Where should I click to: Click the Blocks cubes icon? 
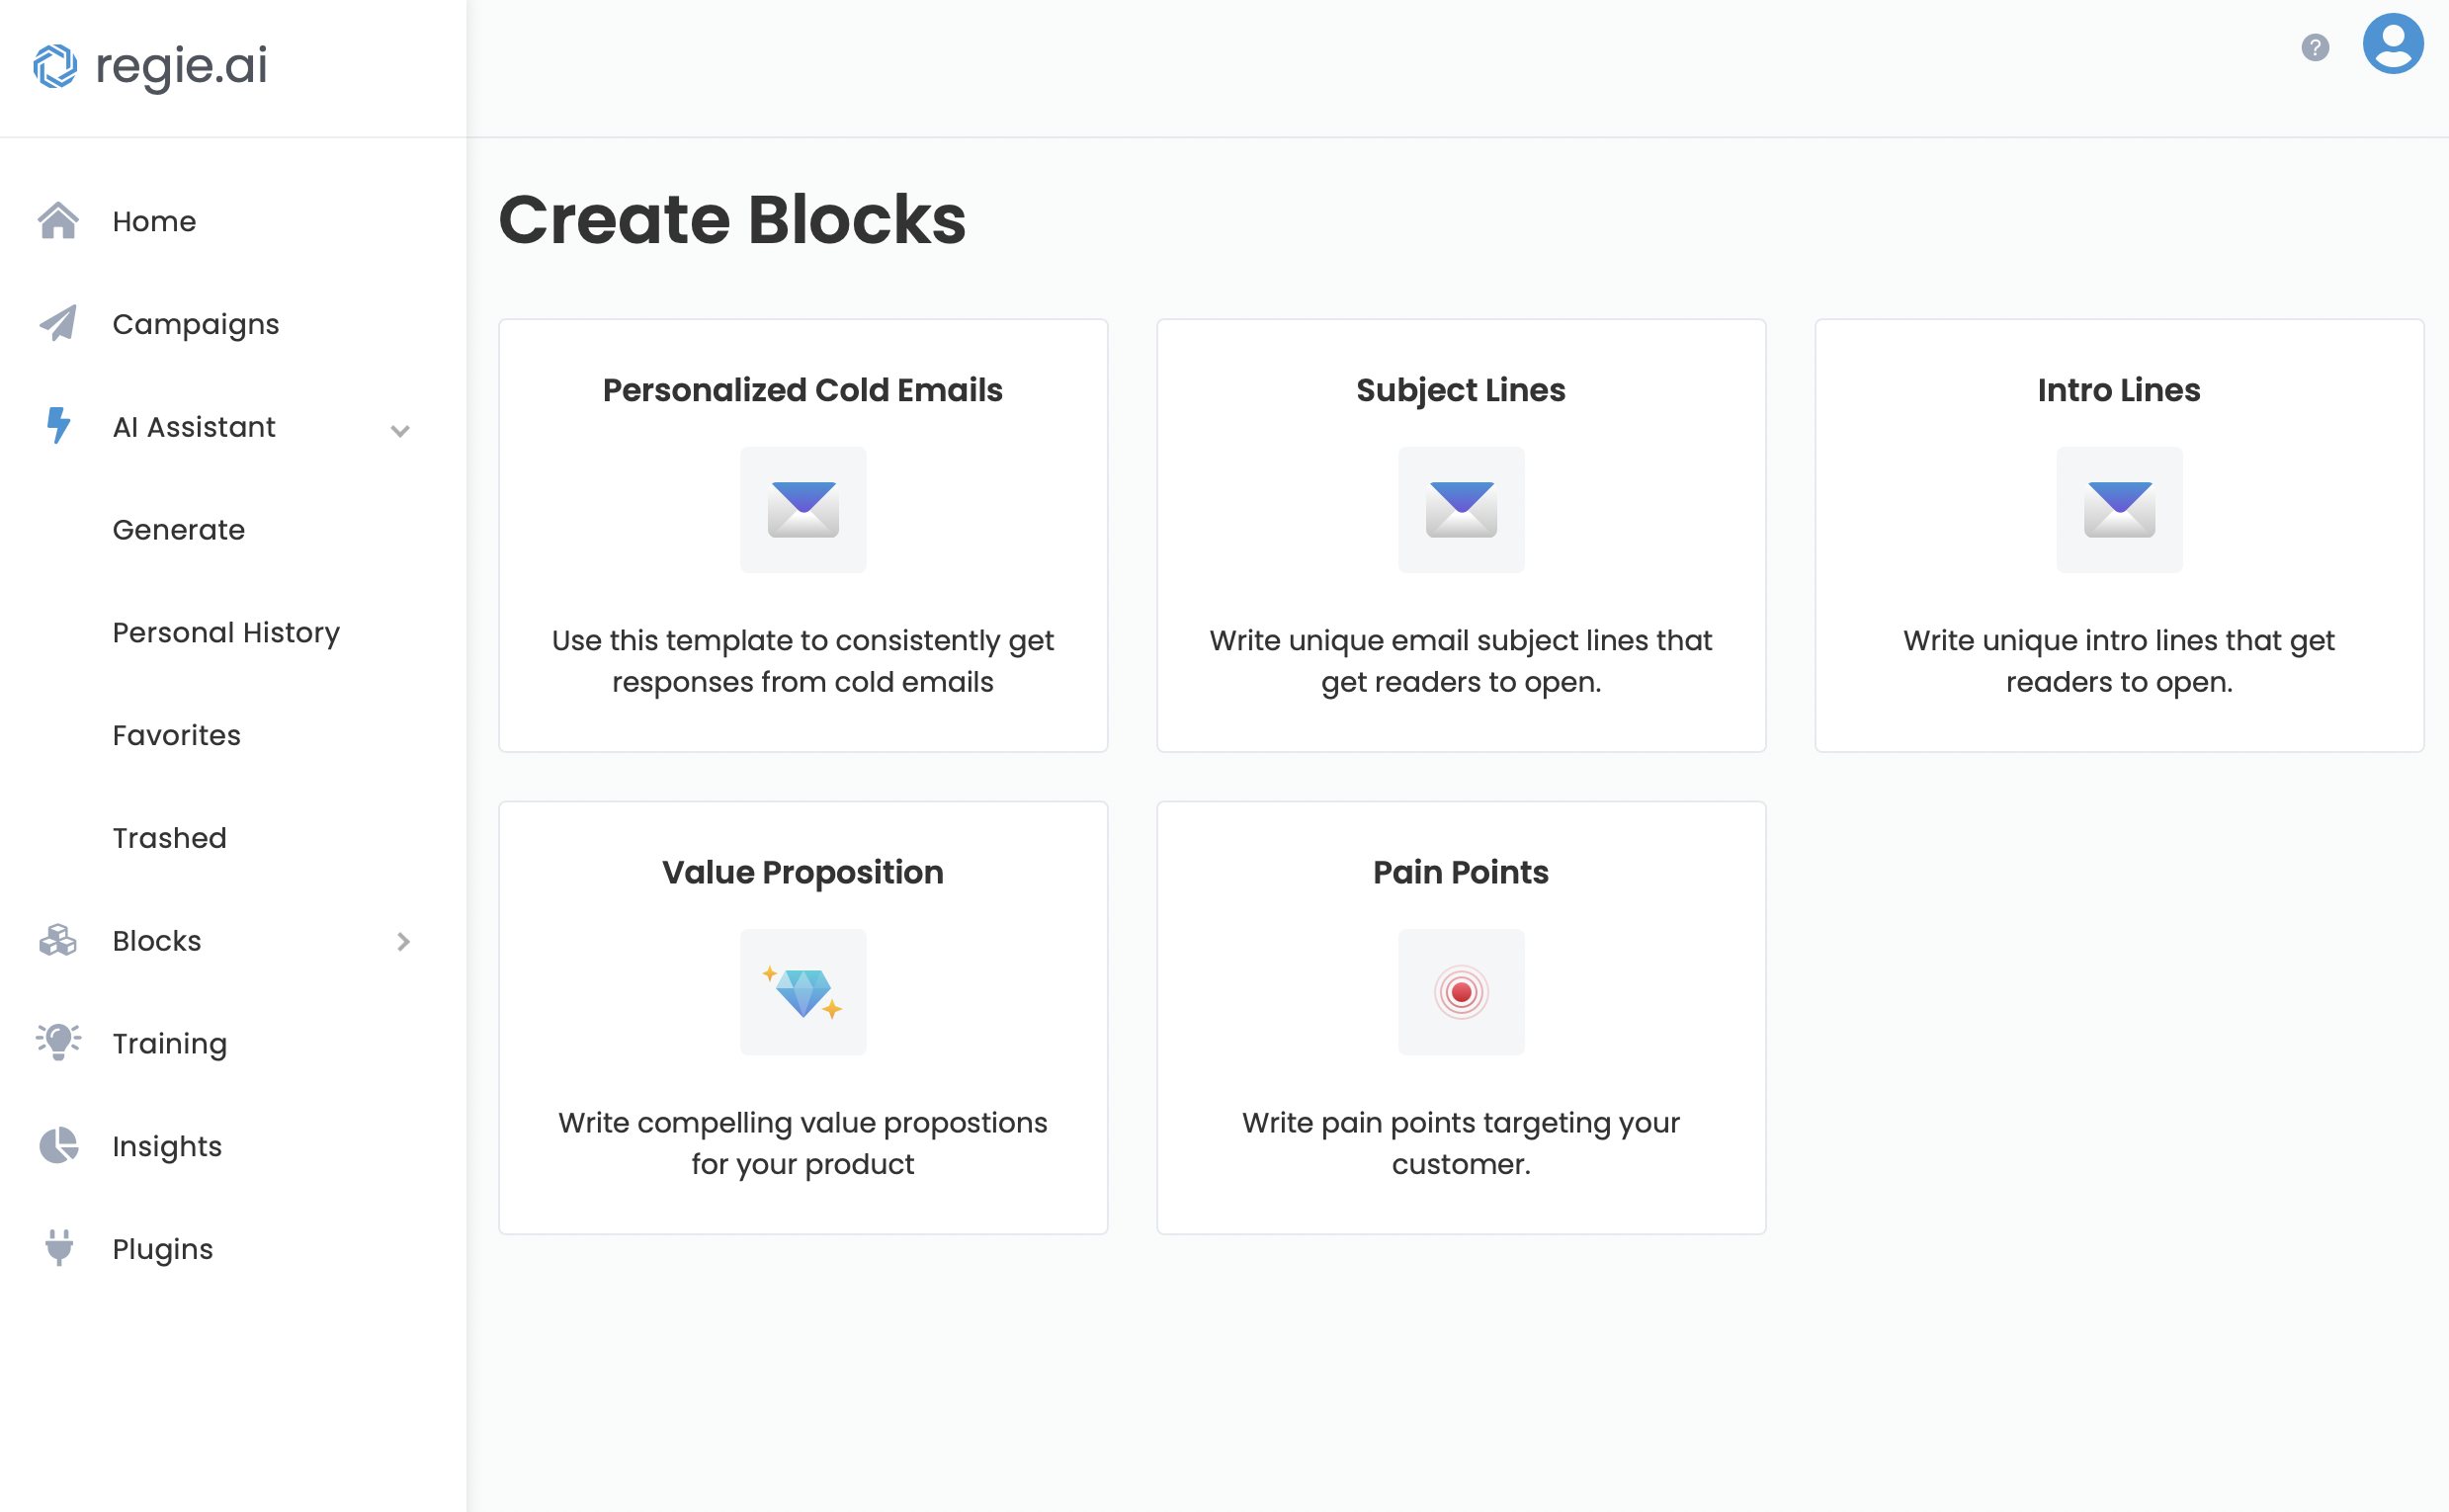[x=58, y=940]
